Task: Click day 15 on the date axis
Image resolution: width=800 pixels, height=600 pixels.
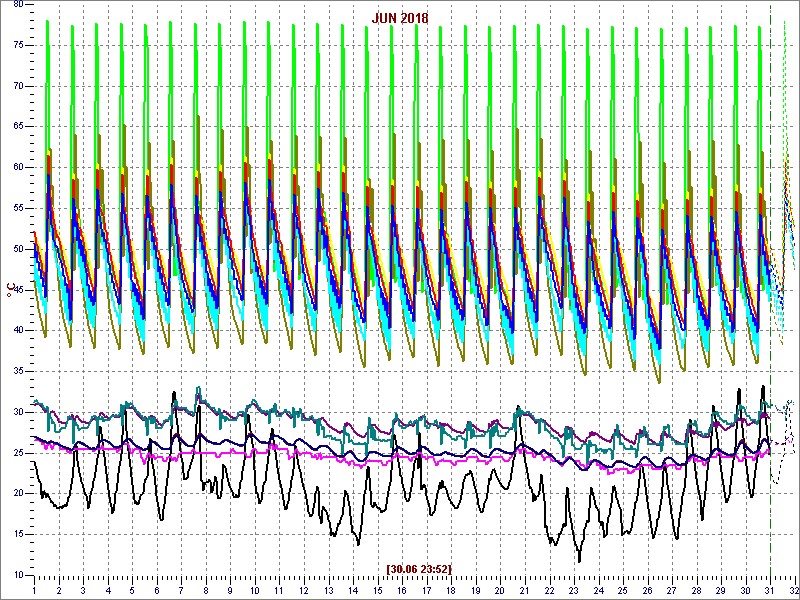Action: click(378, 590)
